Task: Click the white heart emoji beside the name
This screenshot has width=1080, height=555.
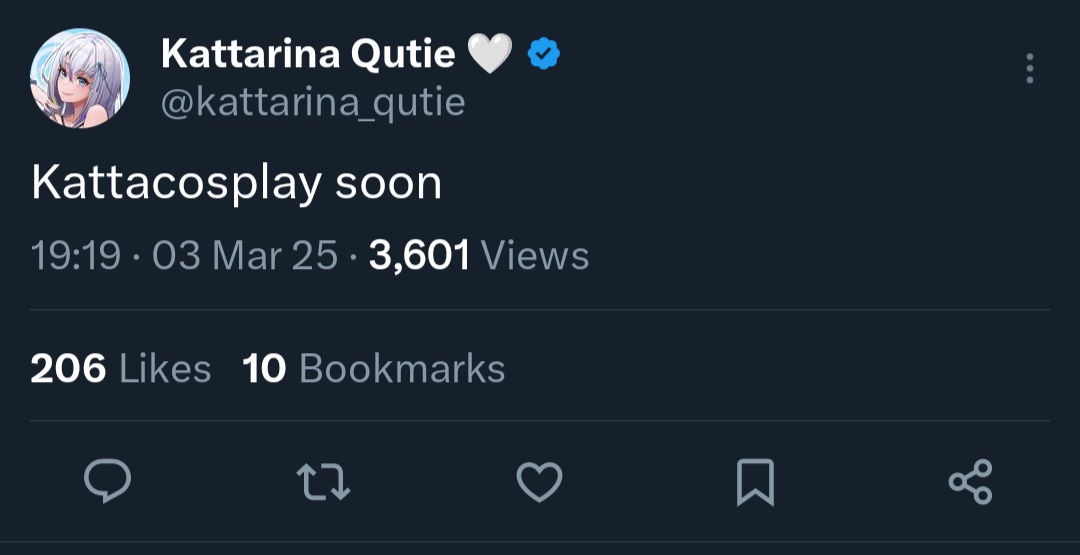Action: click(x=490, y=54)
